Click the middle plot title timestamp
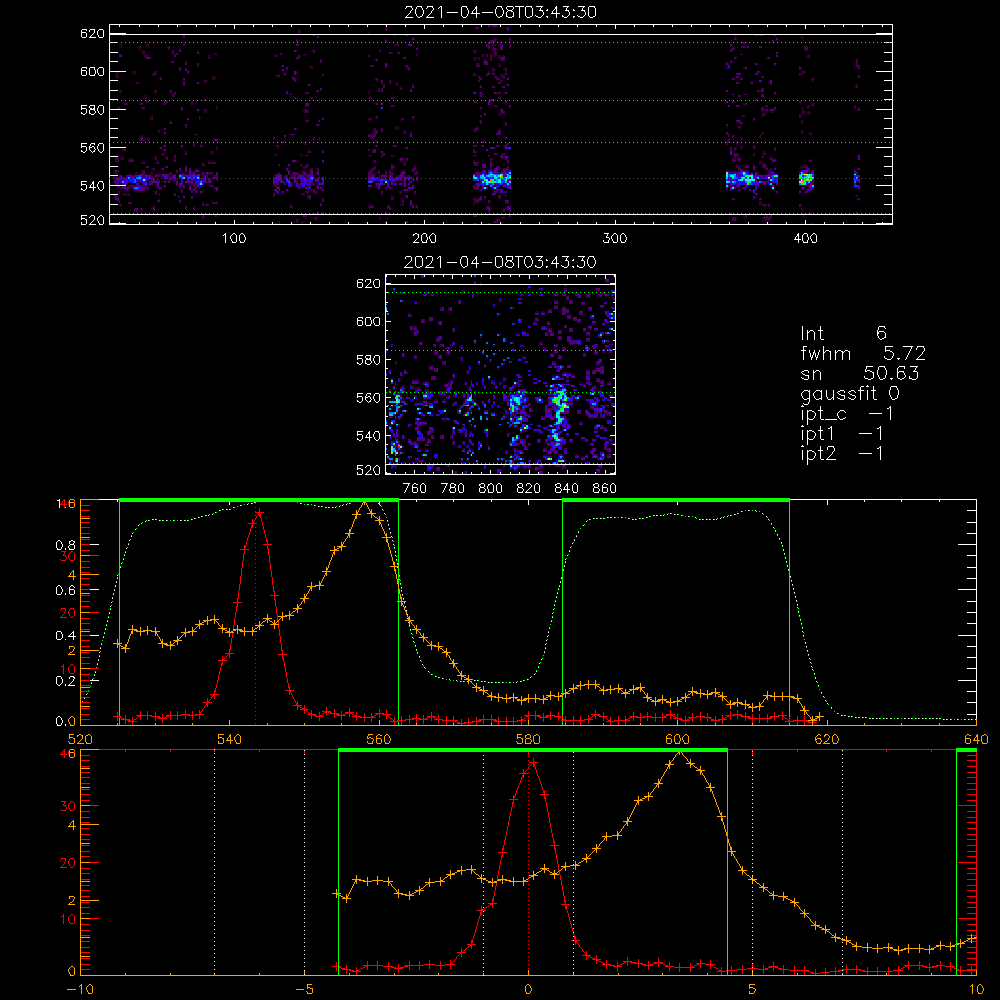The height and width of the screenshot is (1000, 1000). [x=501, y=262]
